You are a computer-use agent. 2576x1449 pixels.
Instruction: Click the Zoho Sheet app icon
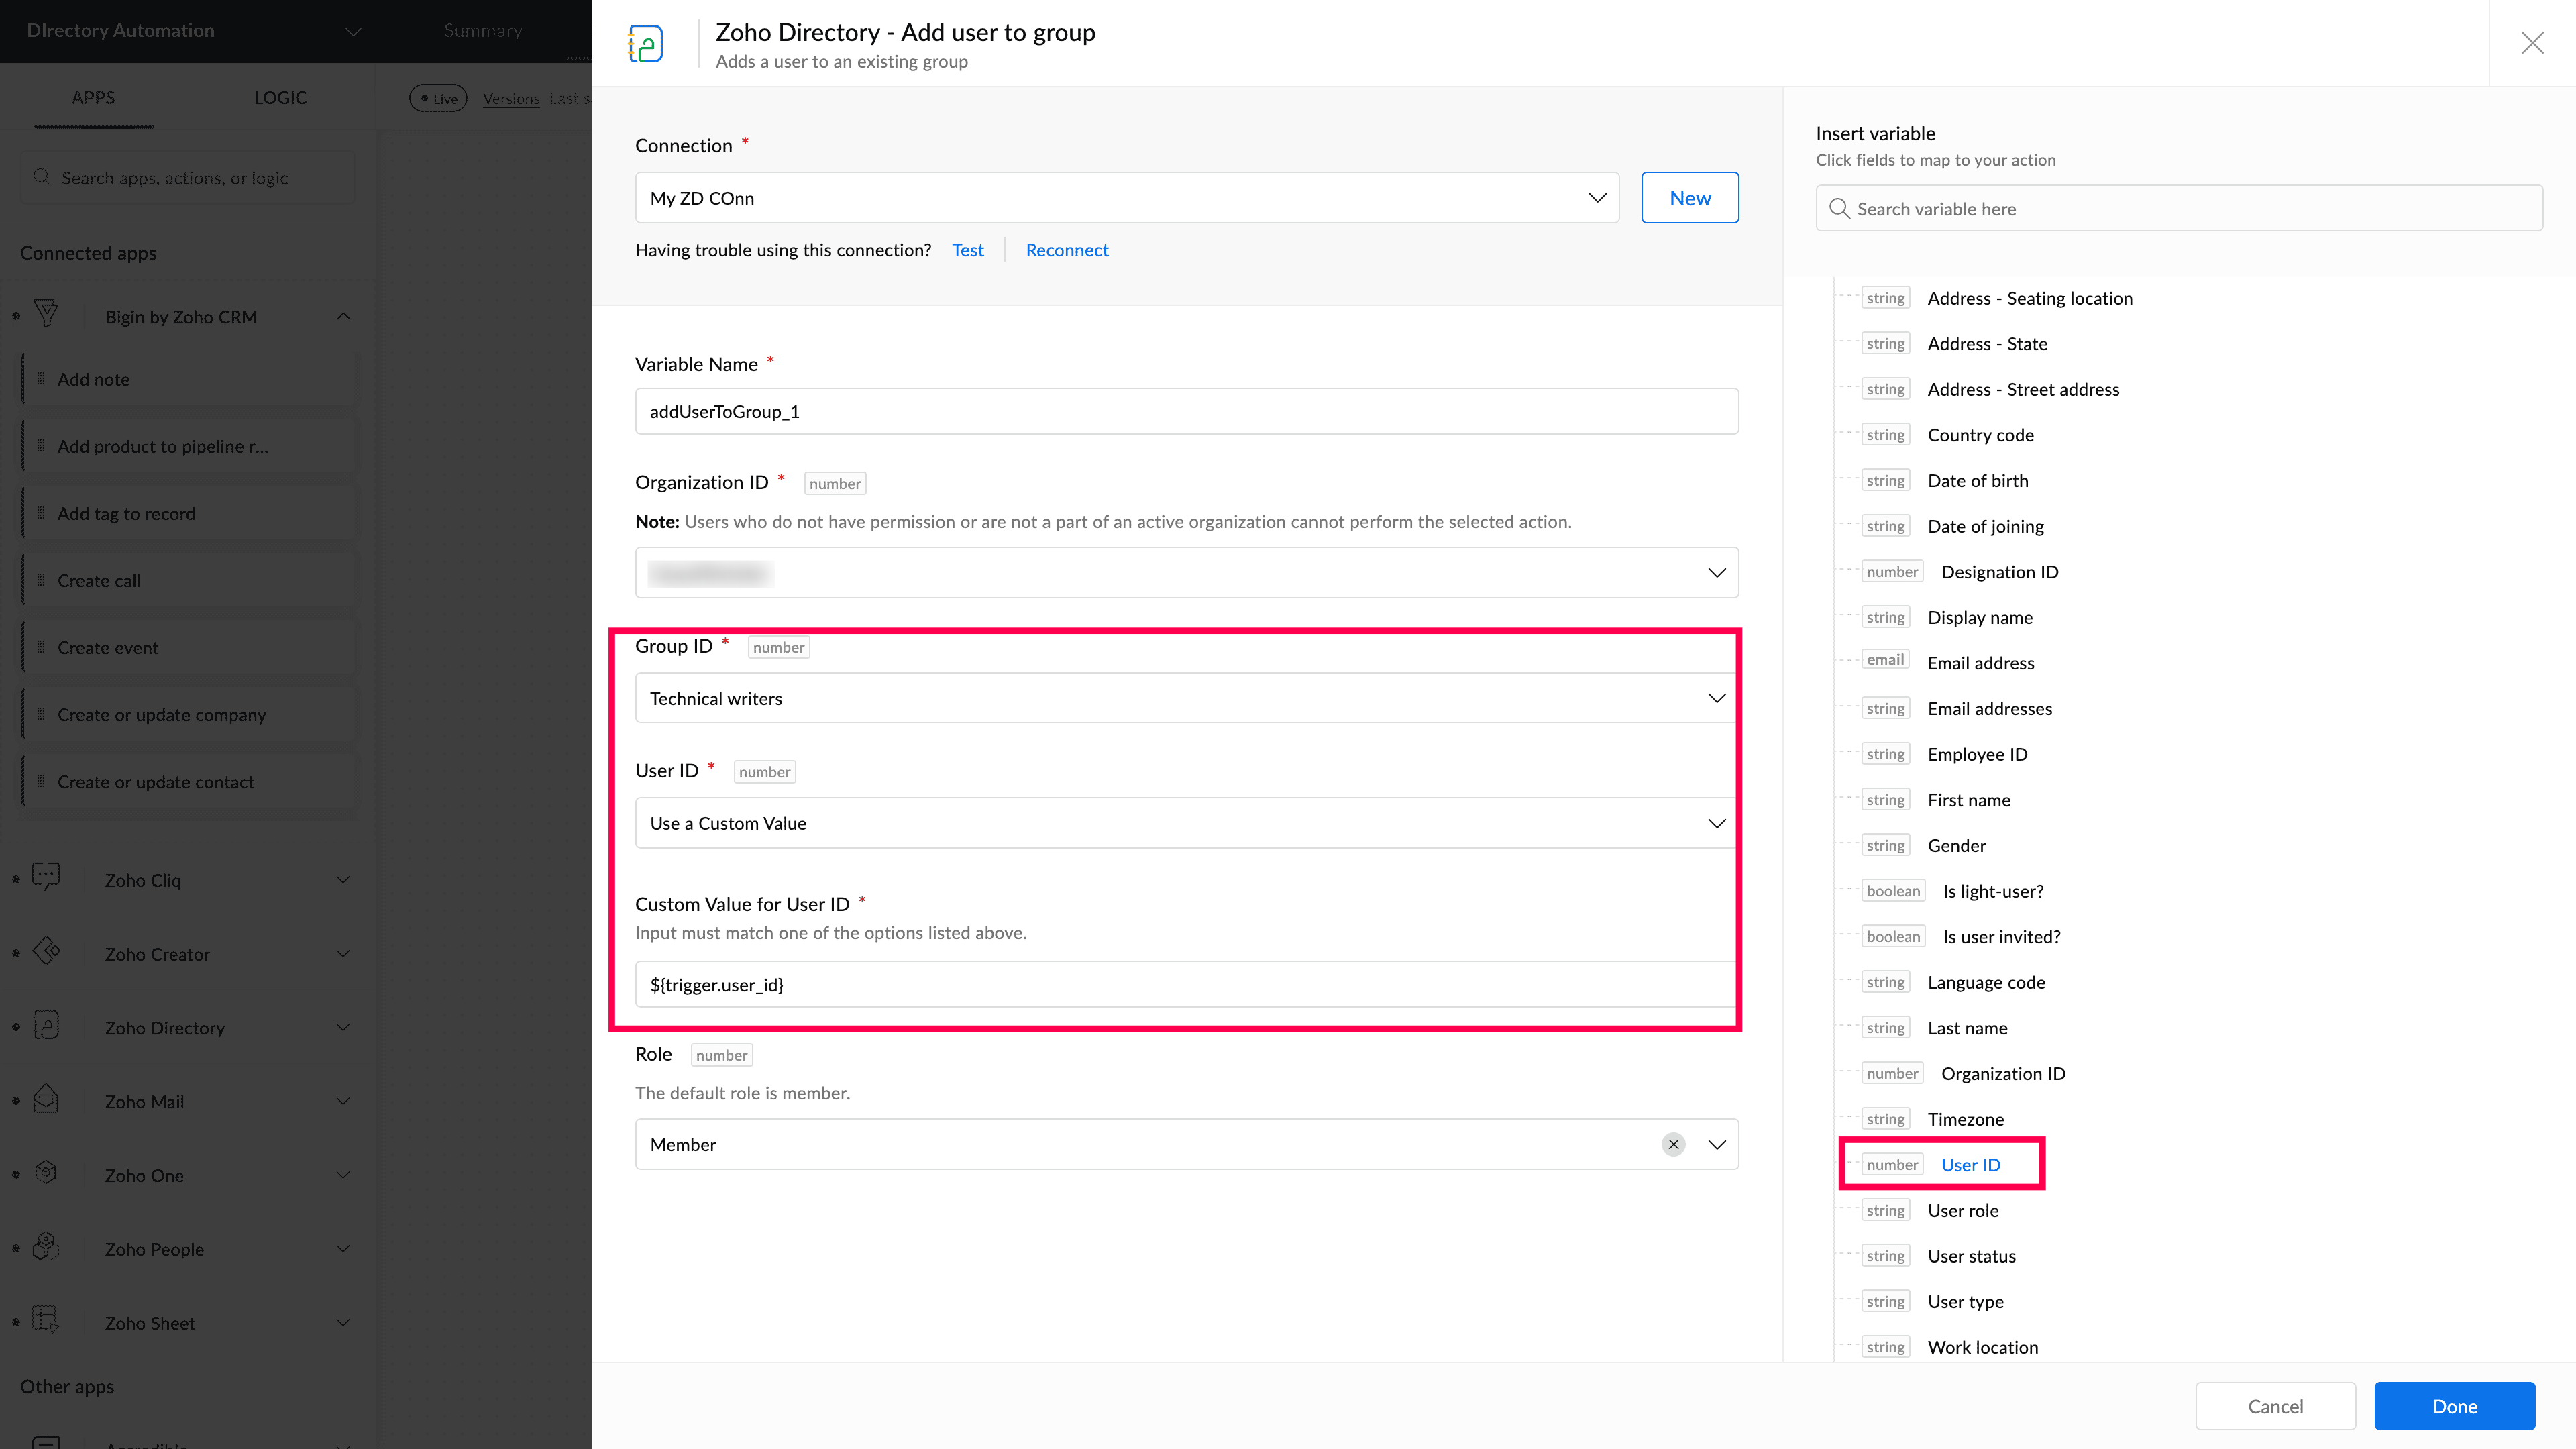click(x=46, y=1320)
